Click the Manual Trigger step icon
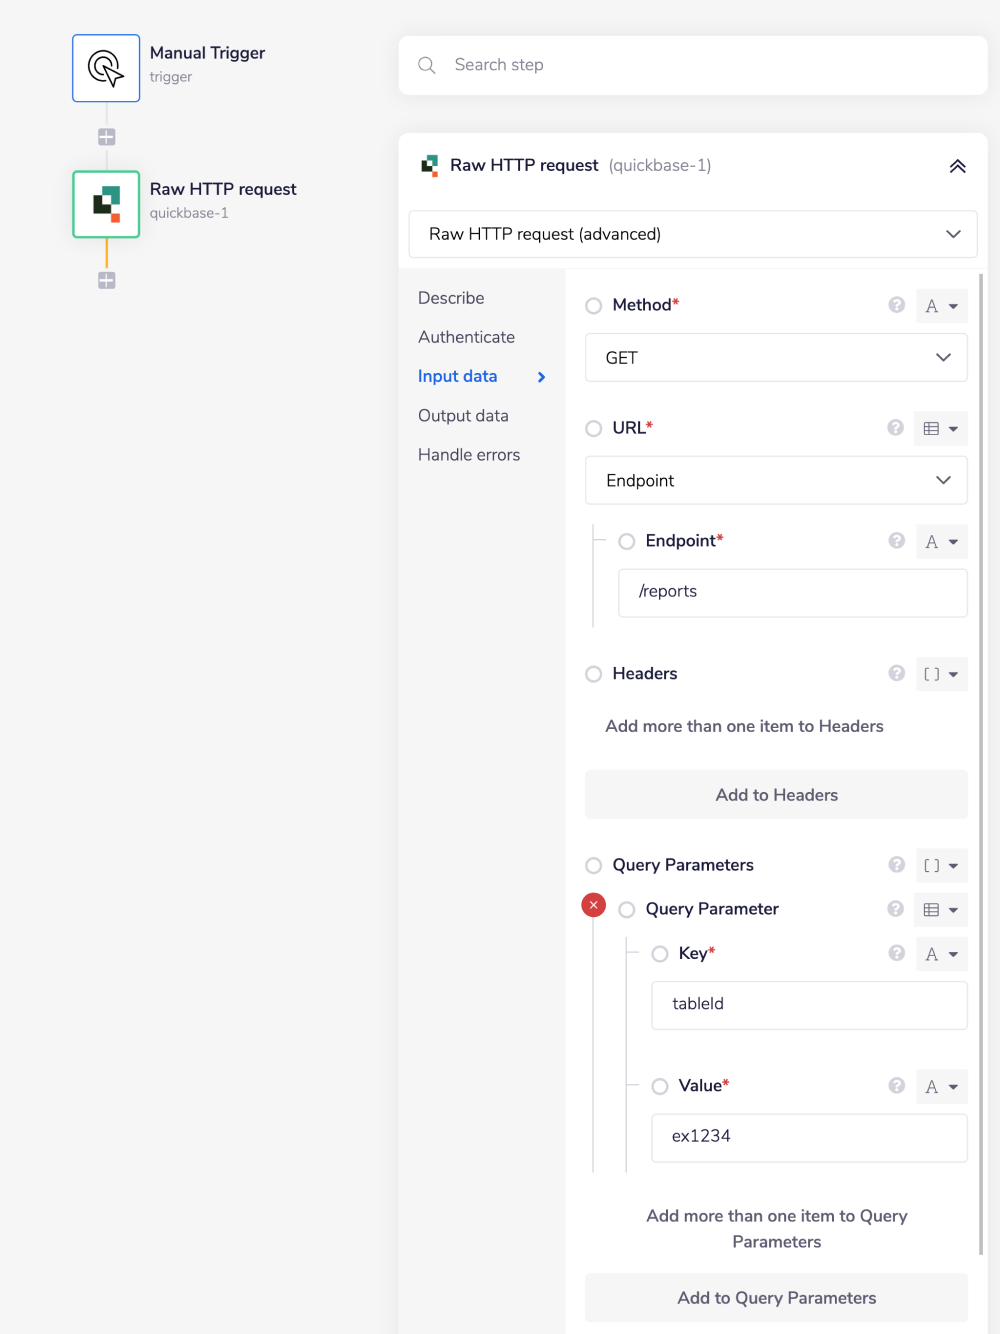The image size is (1000, 1334). pyautogui.click(x=106, y=68)
